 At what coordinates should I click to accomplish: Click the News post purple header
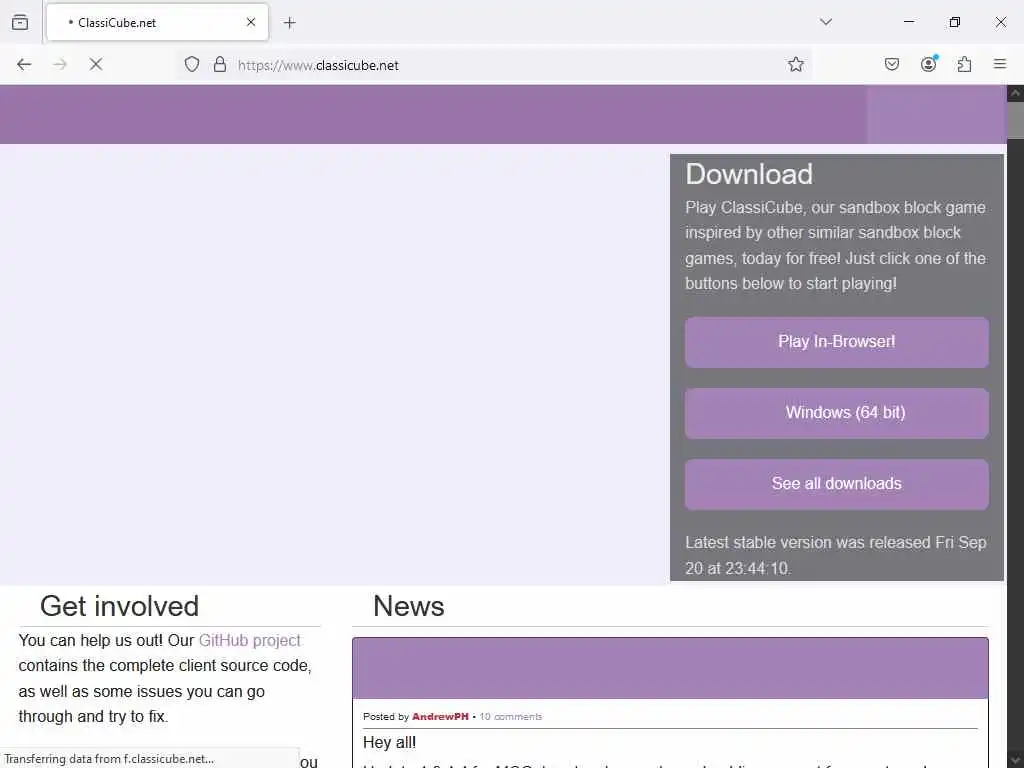(670, 669)
